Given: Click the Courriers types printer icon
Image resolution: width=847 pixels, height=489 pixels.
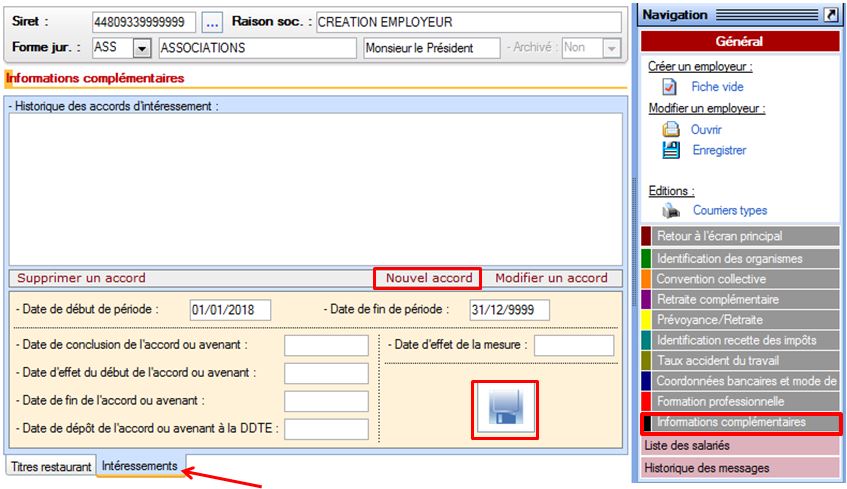Looking at the screenshot, I should point(671,210).
